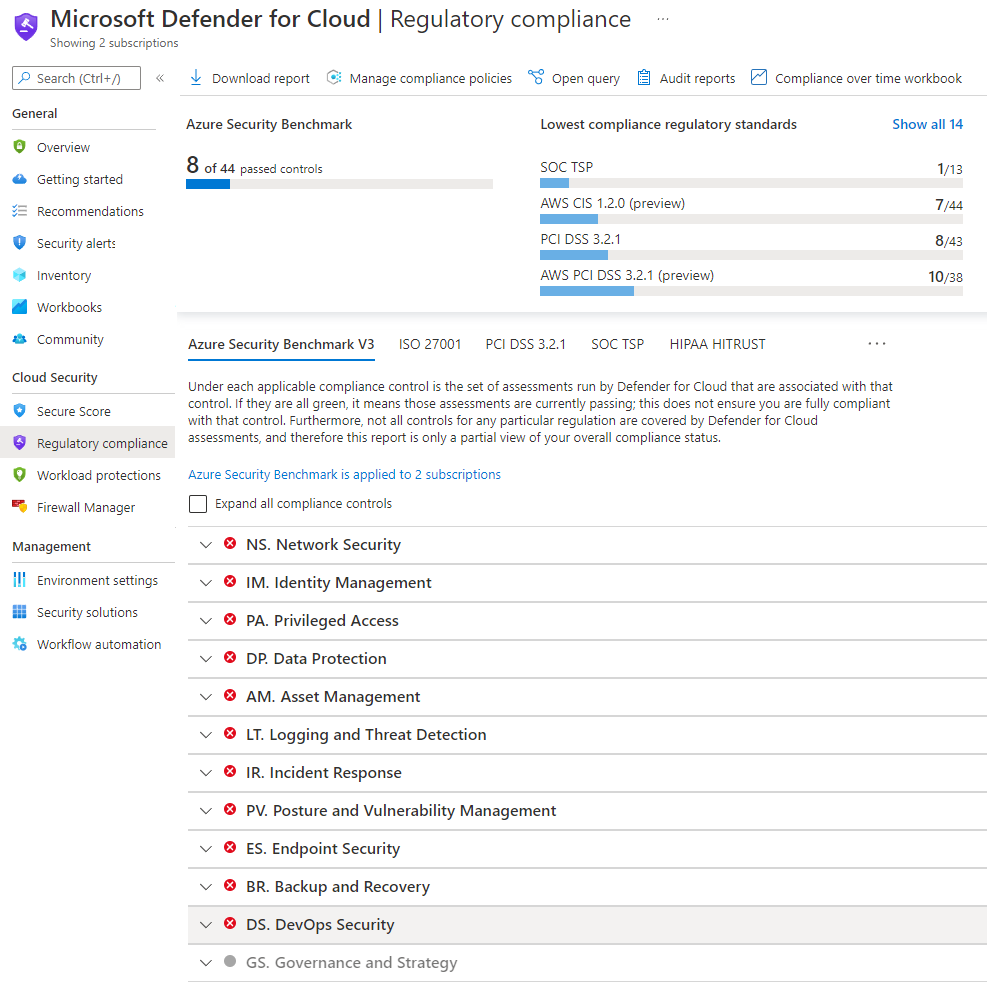
Task: Click the grey status icon for Governance and Strategy
Action: [x=230, y=961]
